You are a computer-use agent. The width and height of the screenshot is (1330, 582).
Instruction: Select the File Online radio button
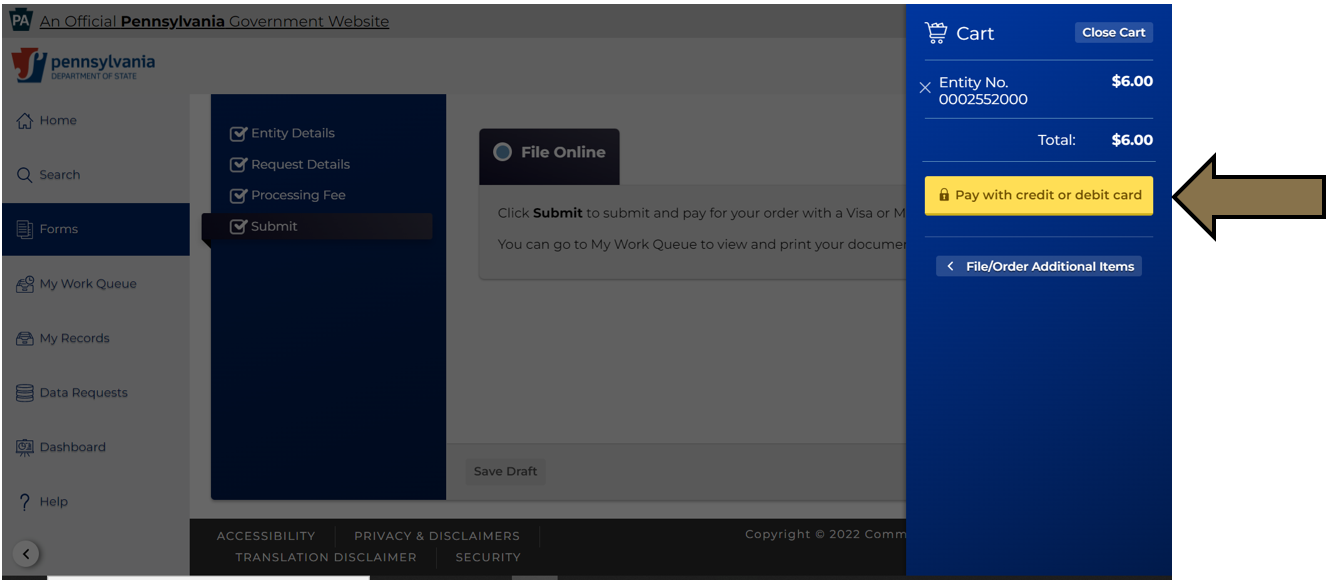[503, 152]
